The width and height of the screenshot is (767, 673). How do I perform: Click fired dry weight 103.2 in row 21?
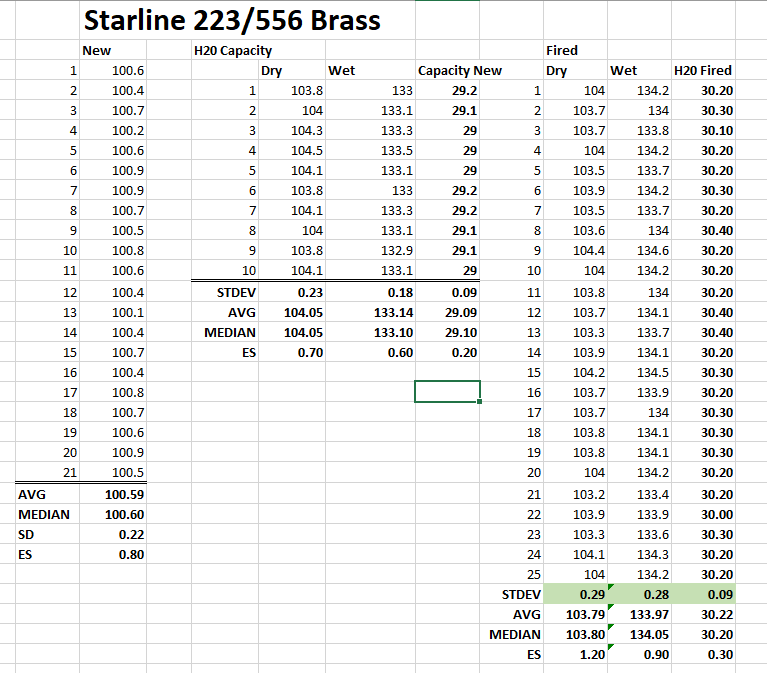tap(575, 494)
